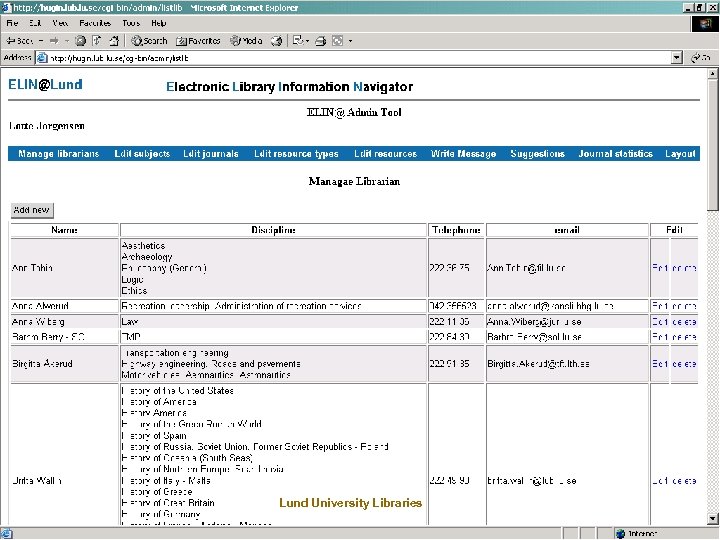Image resolution: width=720 pixels, height=540 pixels.
Task: Go to Edit subjects
Action: coord(142,154)
